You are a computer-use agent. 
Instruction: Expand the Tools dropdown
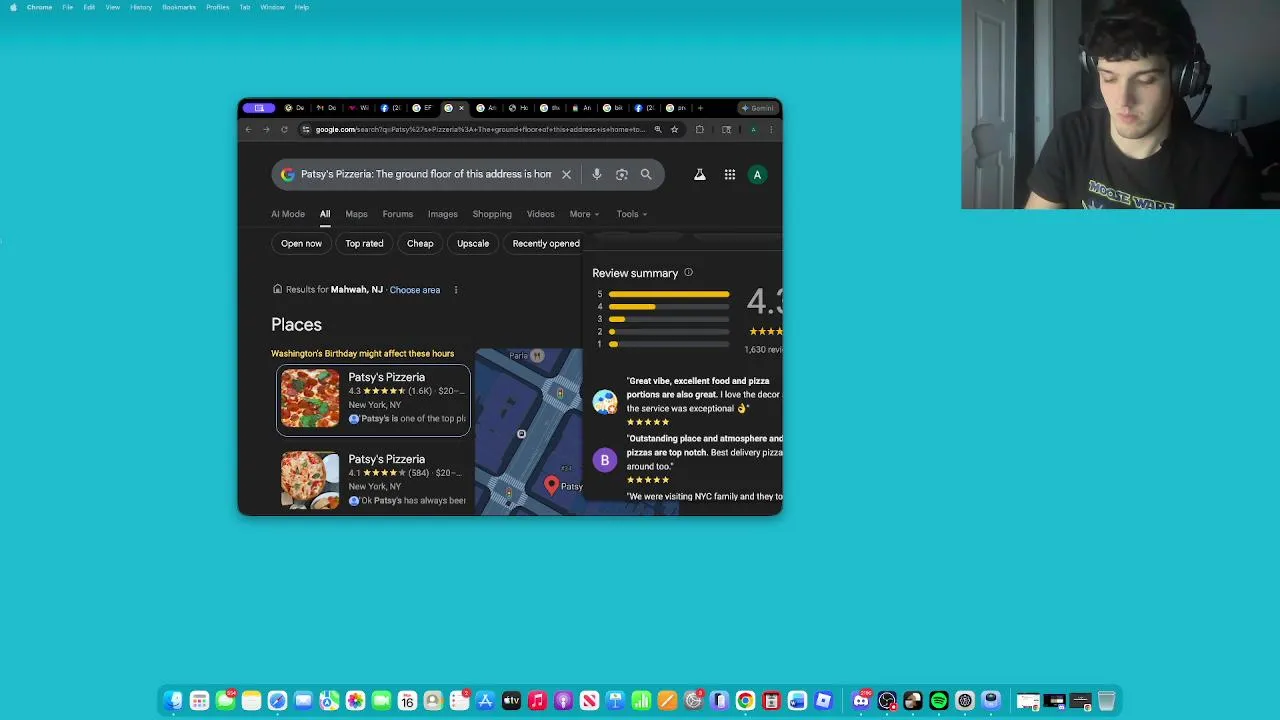(x=631, y=214)
